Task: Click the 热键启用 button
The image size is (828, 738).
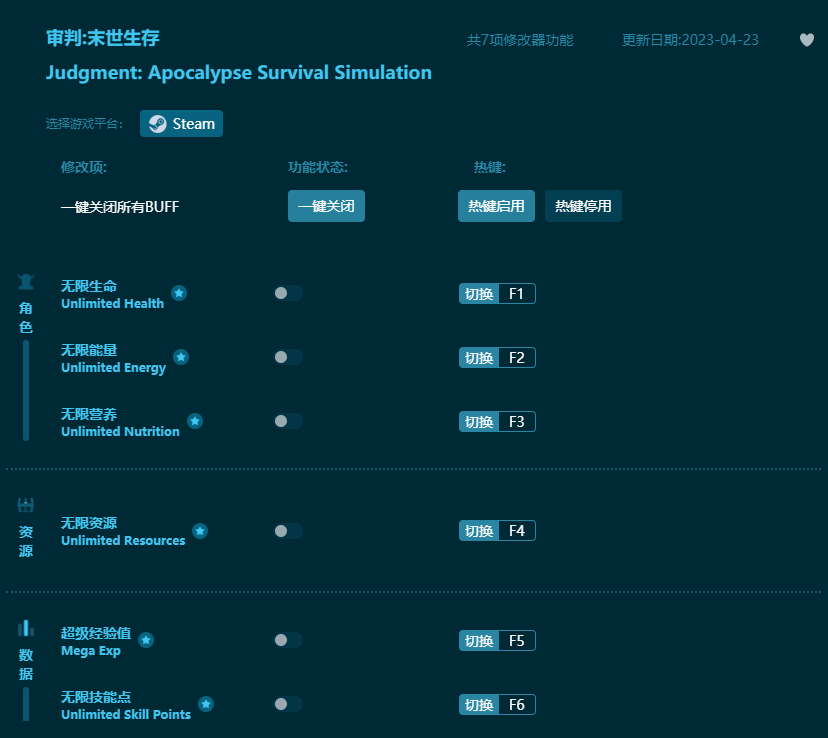Action: pyautogui.click(x=496, y=206)
